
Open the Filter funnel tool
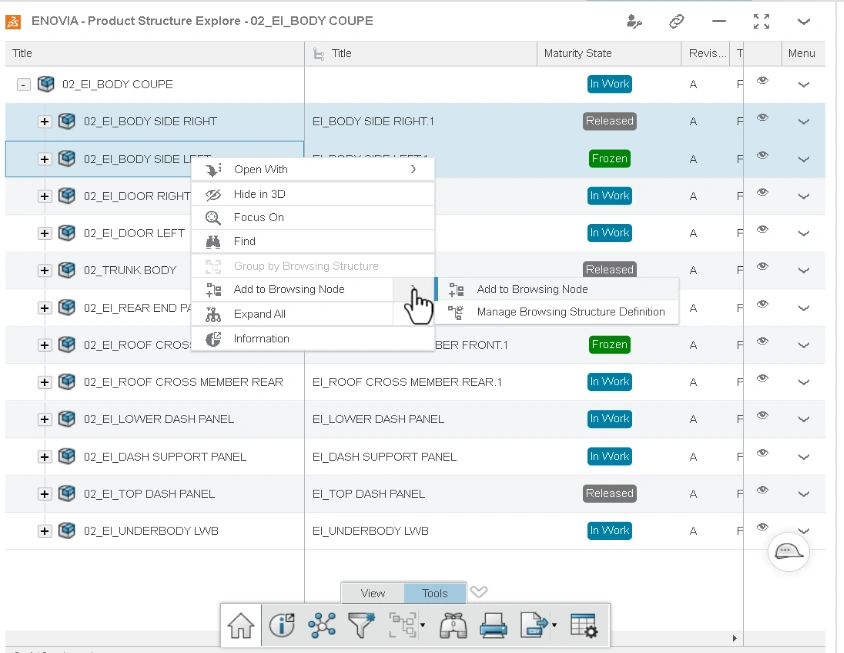coord(361,626)
